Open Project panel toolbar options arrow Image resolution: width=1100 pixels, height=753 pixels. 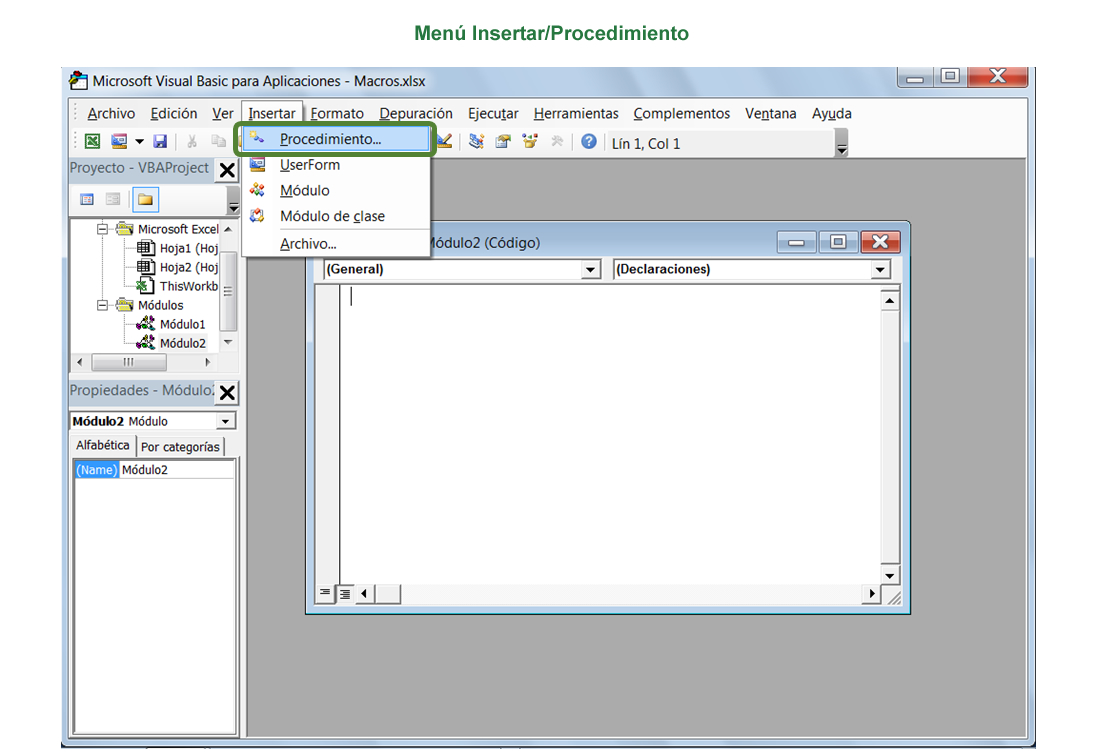coord(234,201)
